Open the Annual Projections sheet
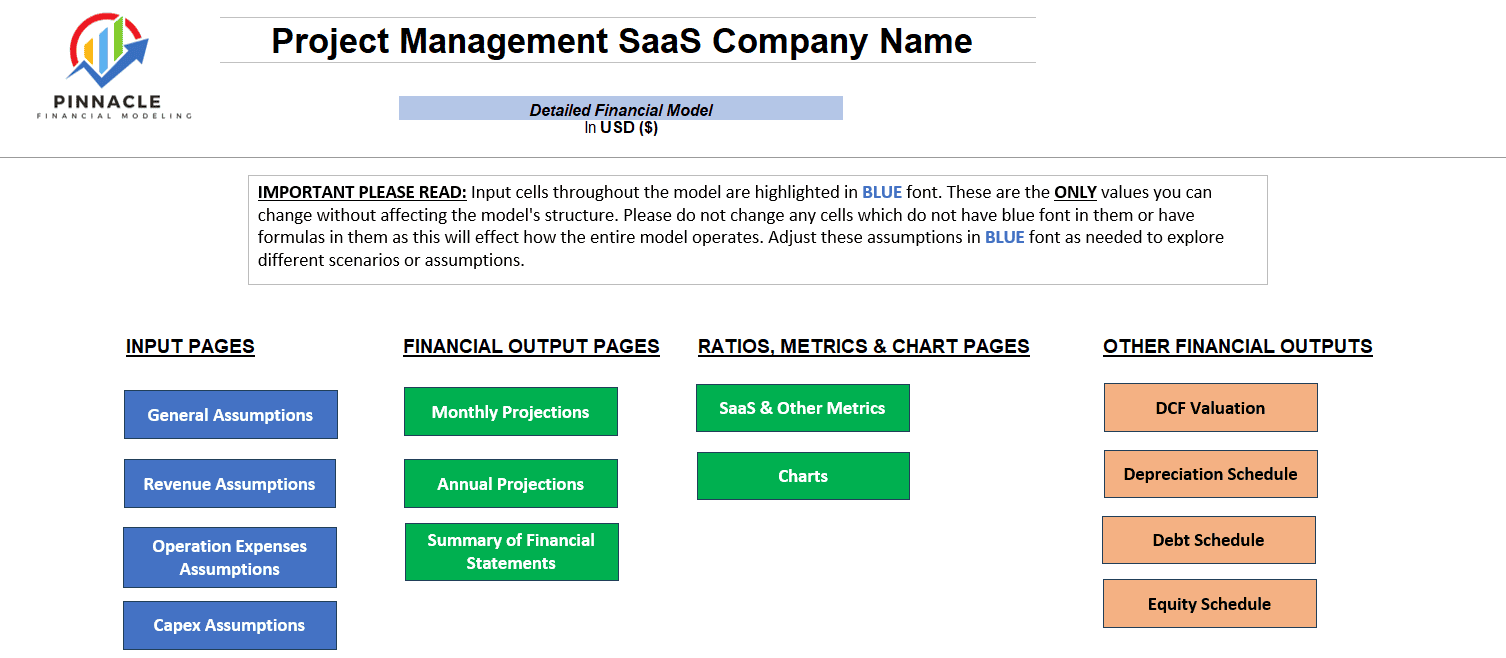Screen dimensions: 1506x658 pos(511,484)
